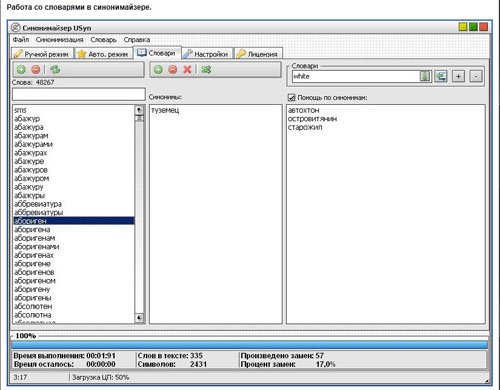
Task: Open the Словарь menu
Action: pyautogui.click(x=103, y=40)
